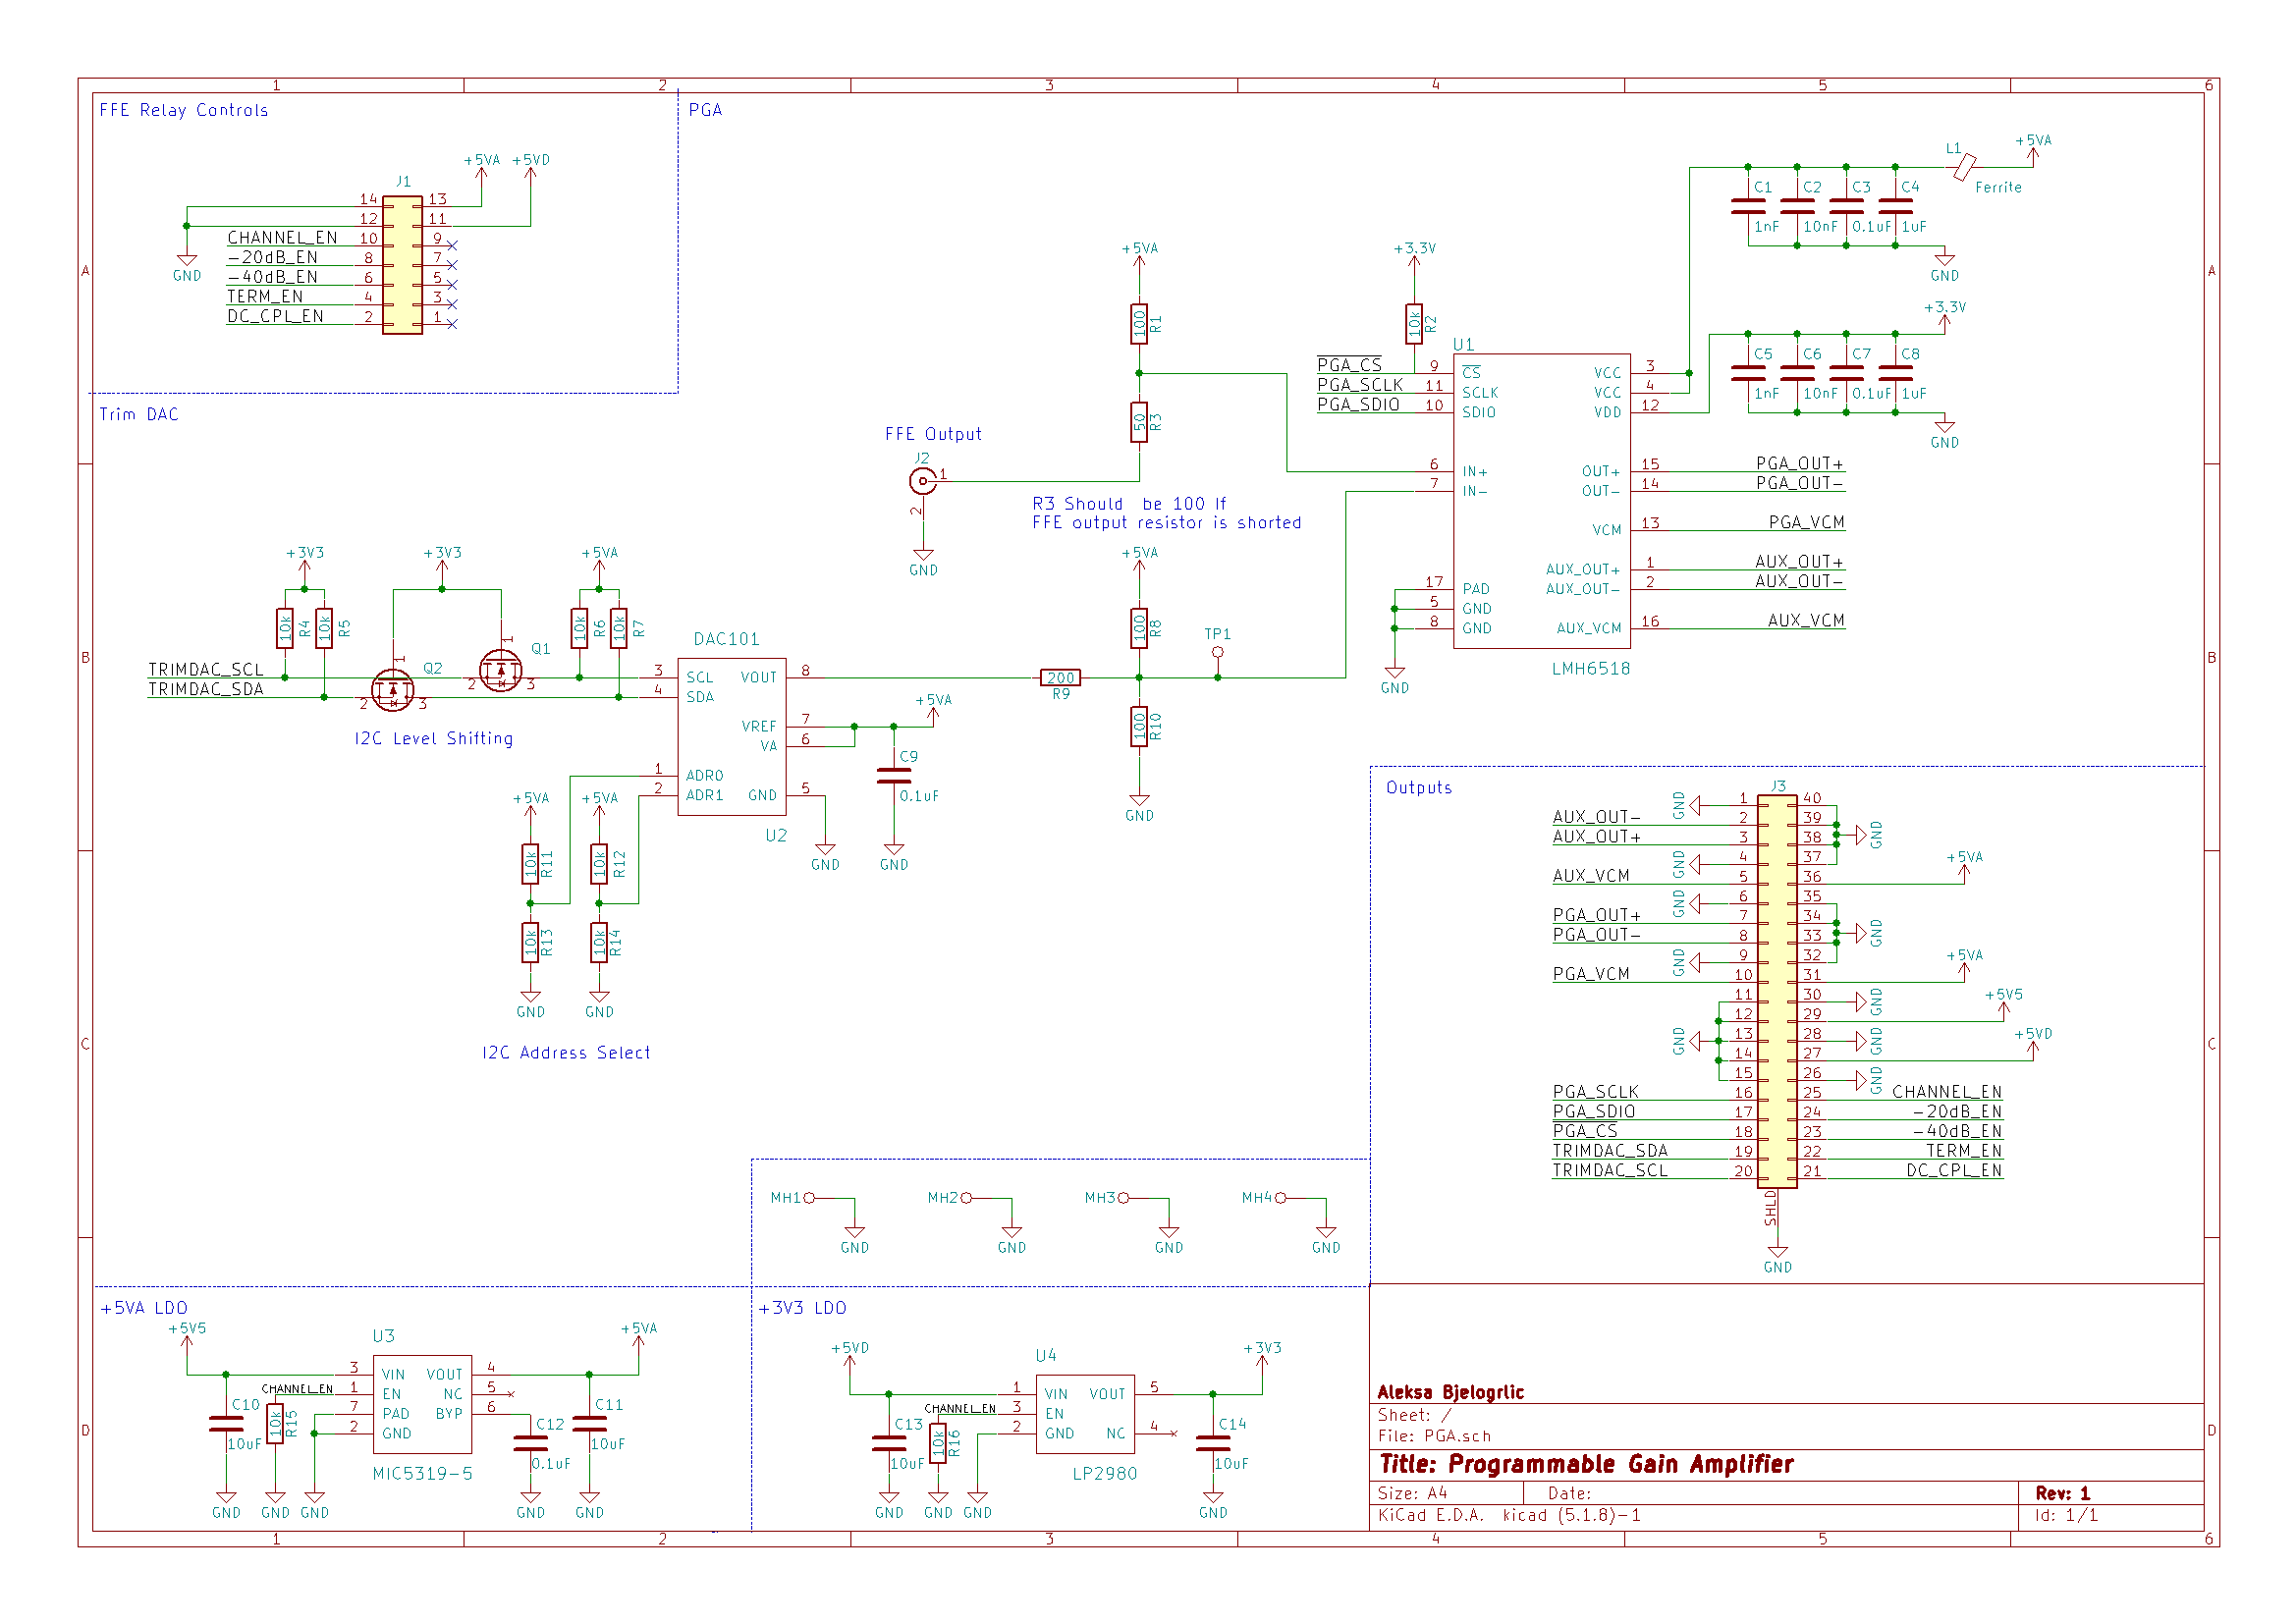Select the PGA_SCLK label at U1 pin 11
This screenshot has width=2296, height=1623.
click(x=1360, y=385)
